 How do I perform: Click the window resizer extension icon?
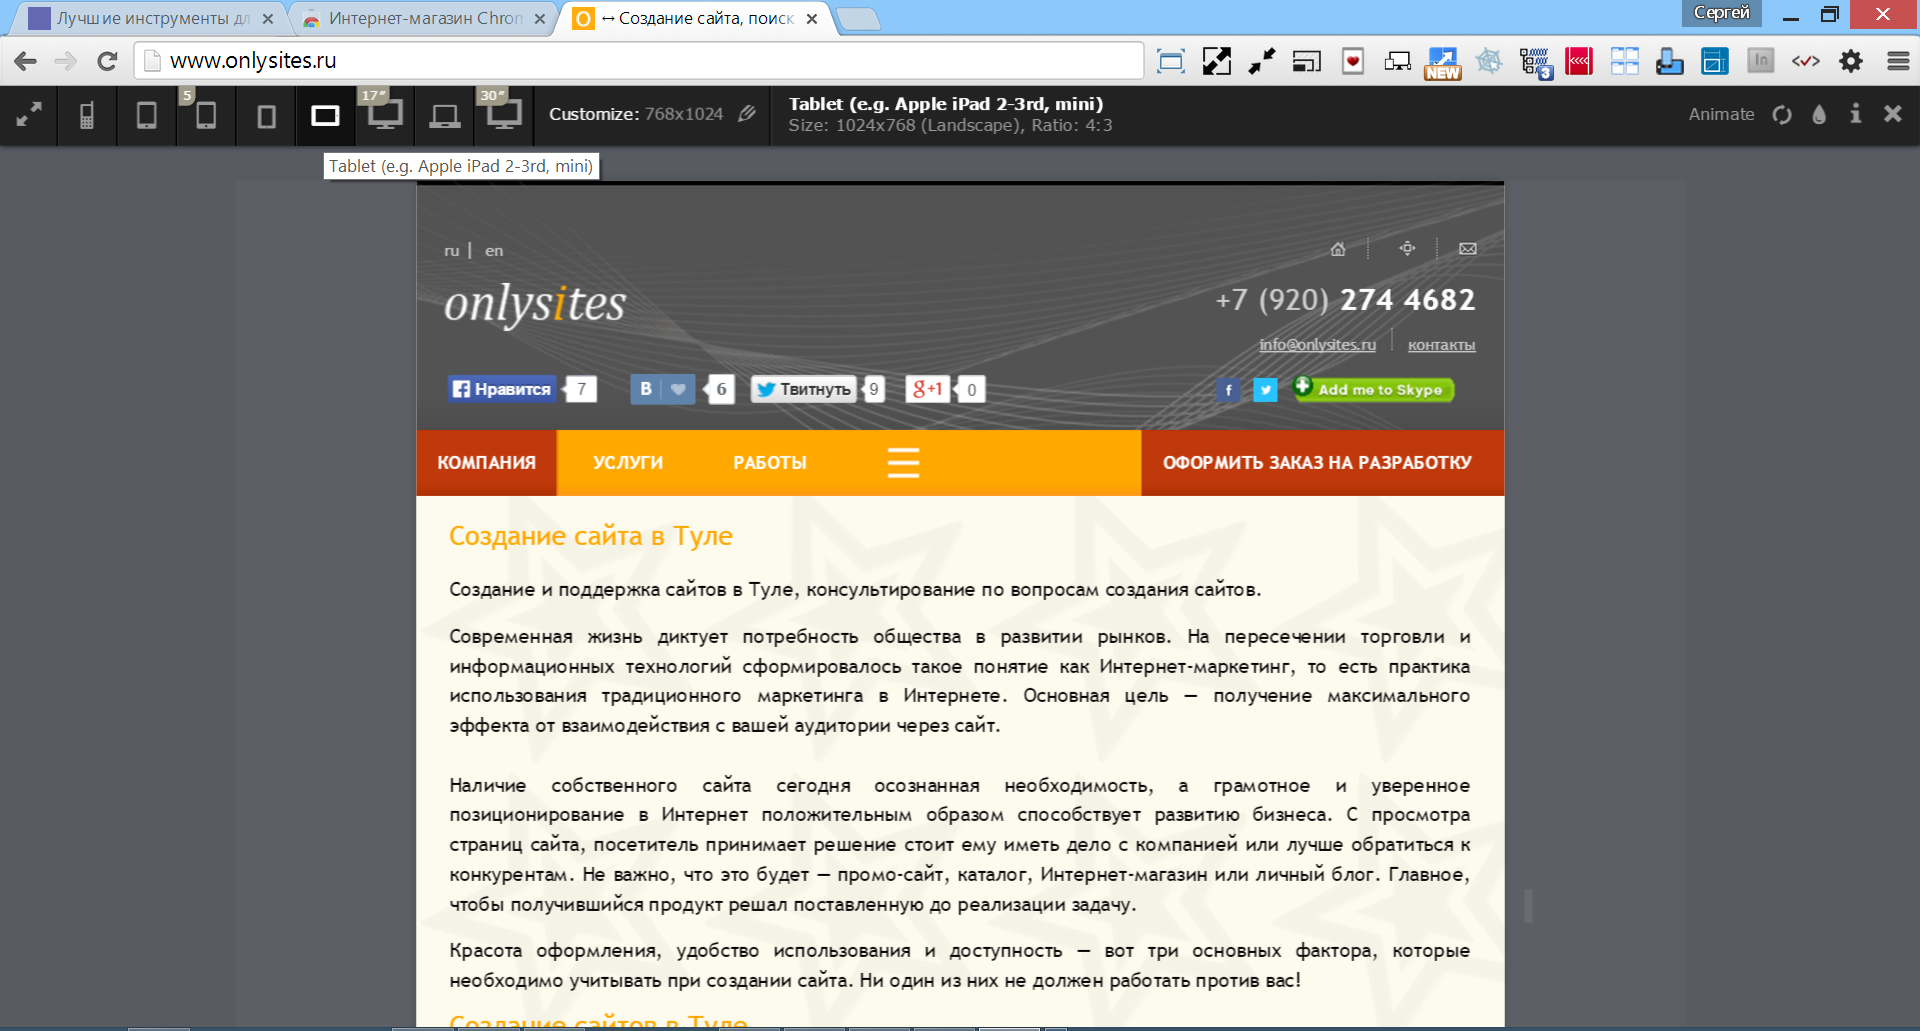pos(1307,61)
